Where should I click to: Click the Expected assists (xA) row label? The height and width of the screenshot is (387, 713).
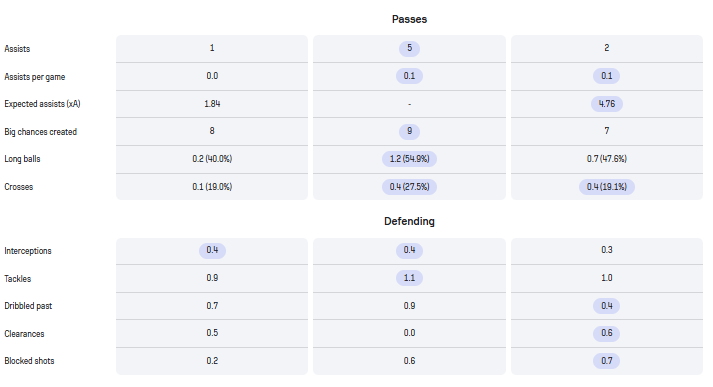pos(42,104)
